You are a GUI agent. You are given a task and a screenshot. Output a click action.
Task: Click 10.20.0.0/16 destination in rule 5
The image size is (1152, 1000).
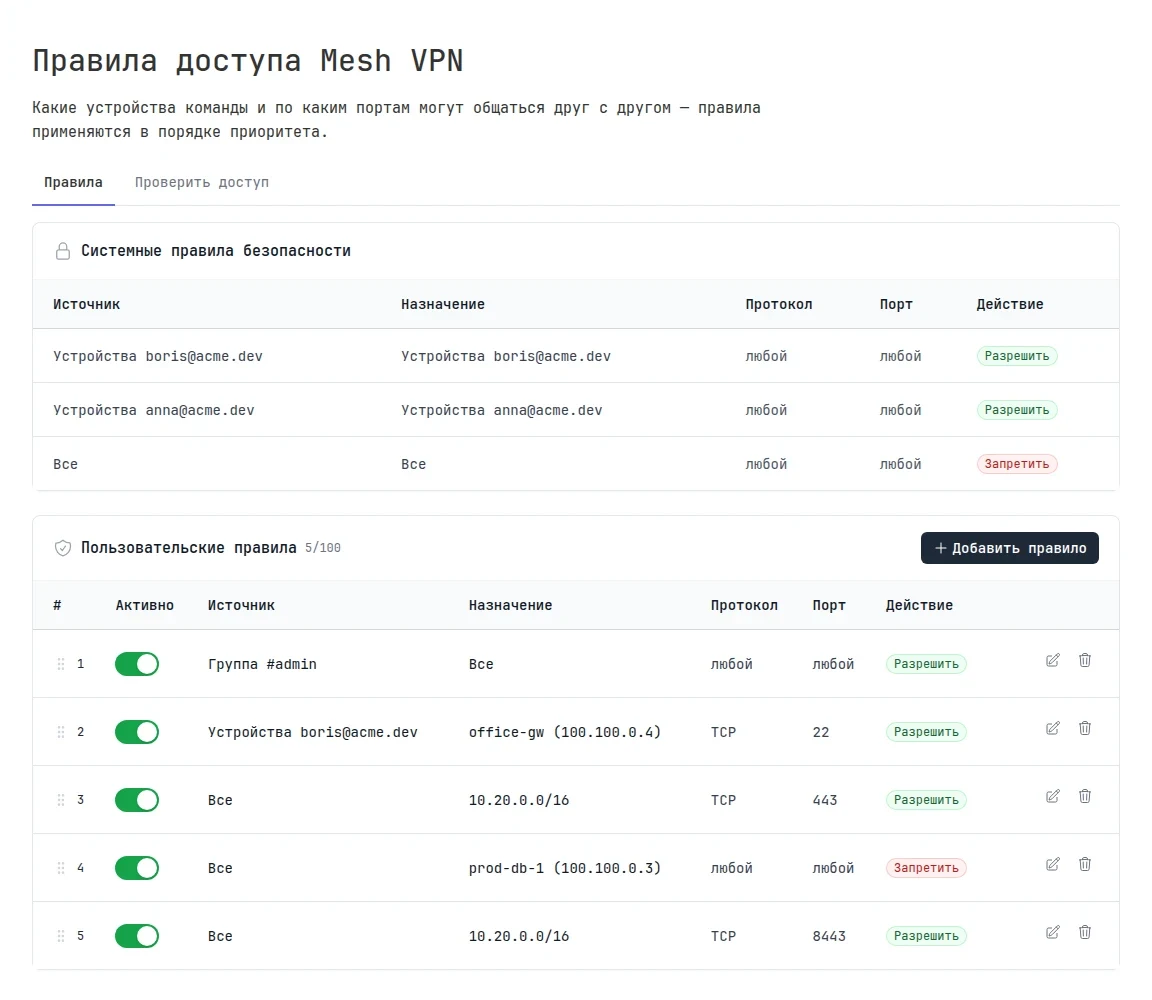(519, 935)
